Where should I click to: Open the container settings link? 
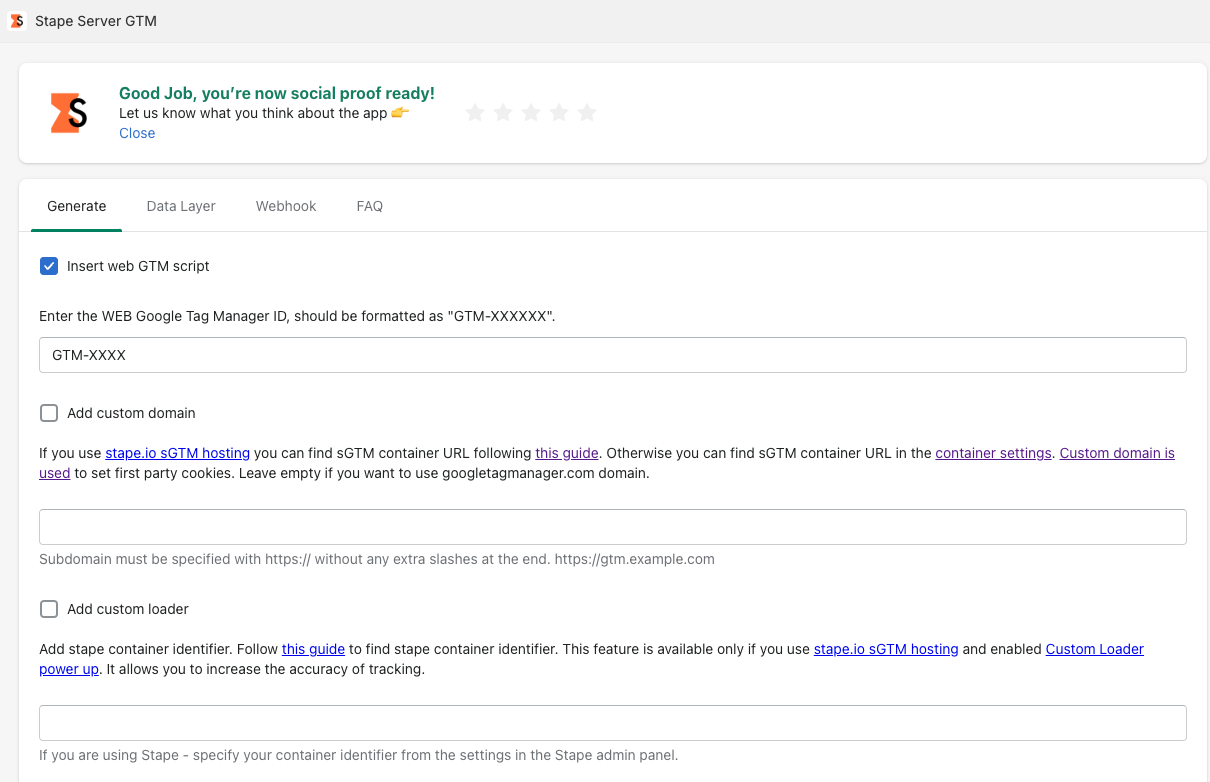(x=993, y=453)
